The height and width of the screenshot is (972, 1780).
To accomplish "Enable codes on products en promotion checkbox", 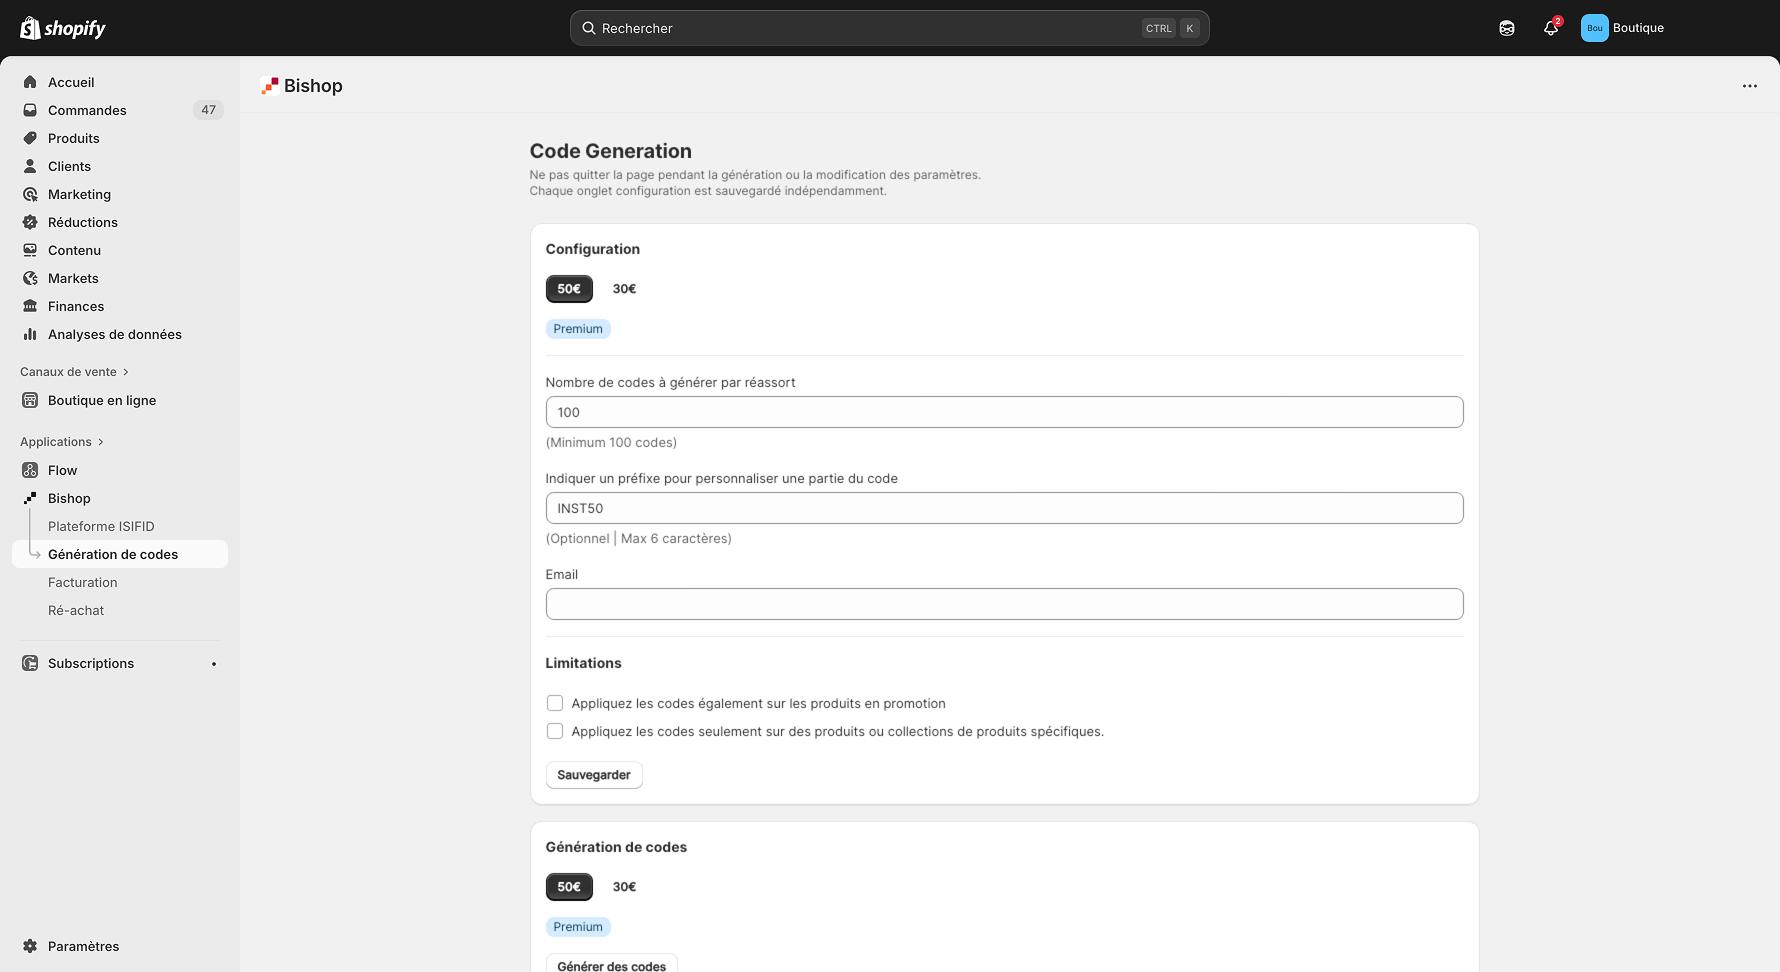I will pyautogui.click(x=555, y=703).
